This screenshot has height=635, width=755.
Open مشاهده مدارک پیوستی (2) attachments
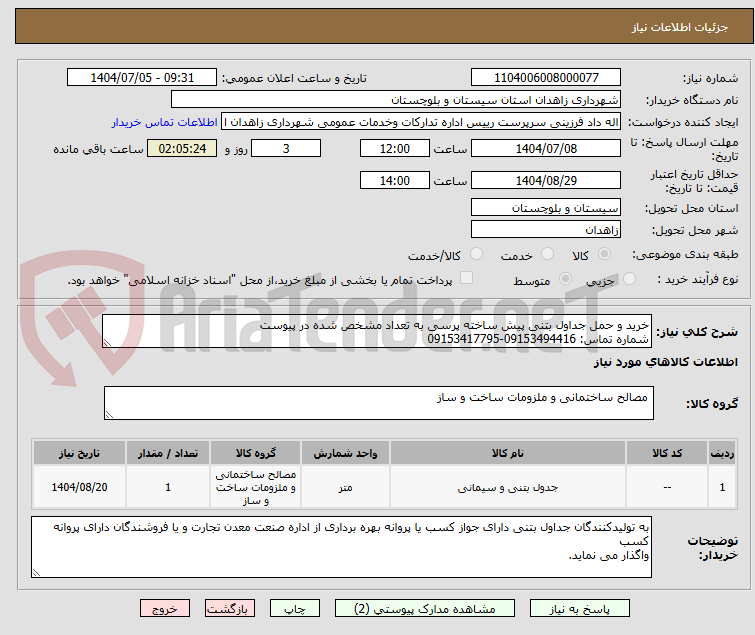[x=425, y=609]
